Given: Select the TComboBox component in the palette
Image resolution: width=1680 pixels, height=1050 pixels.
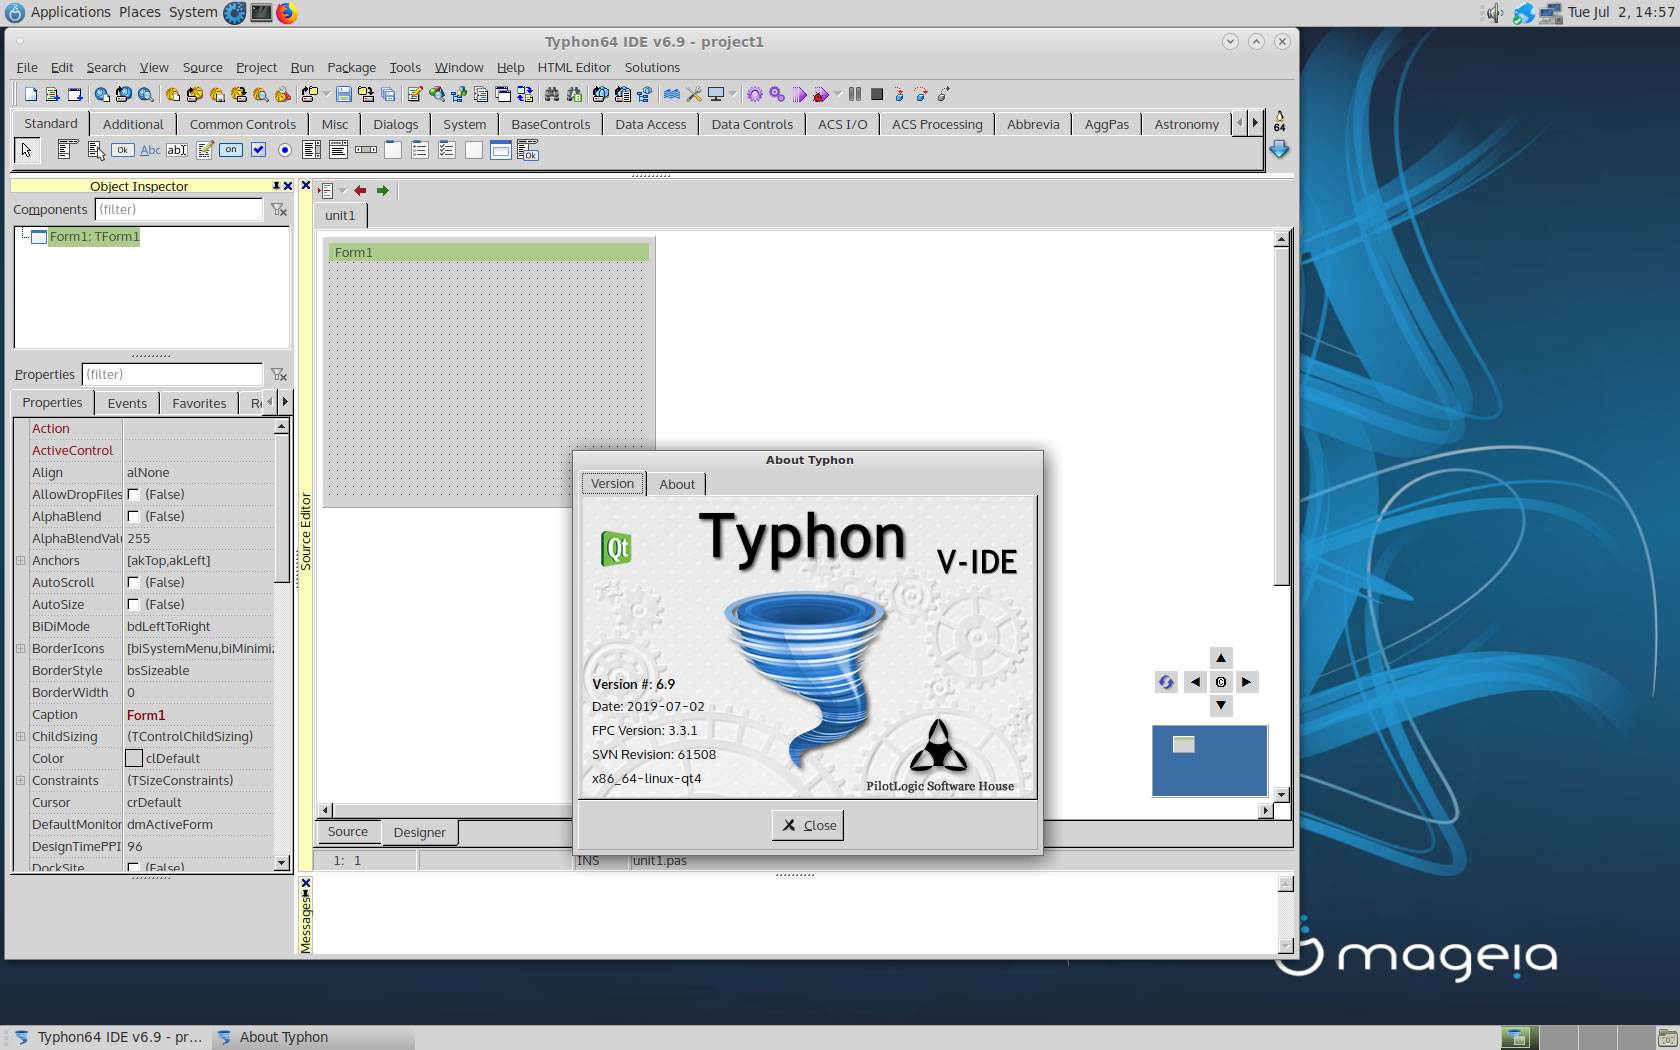Looking at the screenshot, I should tap(339, 150).
